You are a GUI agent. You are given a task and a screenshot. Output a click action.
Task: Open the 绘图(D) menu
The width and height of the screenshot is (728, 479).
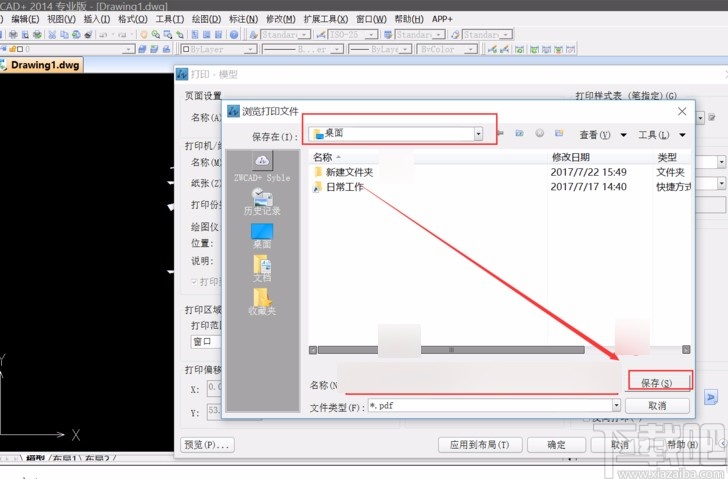pos(207,19)
